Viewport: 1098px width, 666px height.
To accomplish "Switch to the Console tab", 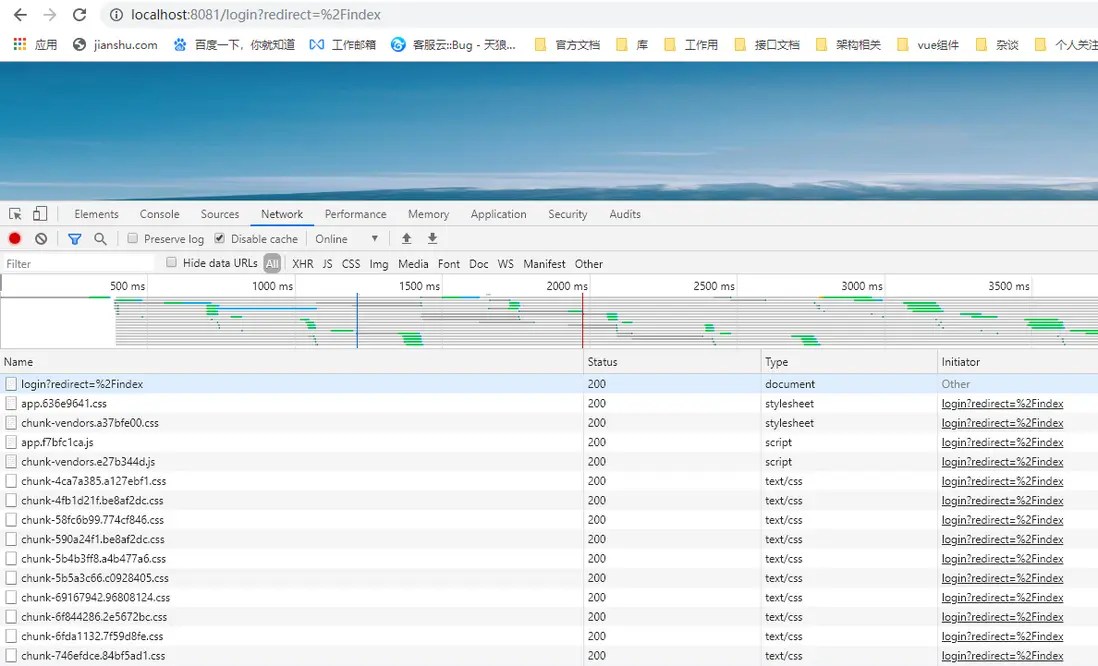I will tap(158, 213).
